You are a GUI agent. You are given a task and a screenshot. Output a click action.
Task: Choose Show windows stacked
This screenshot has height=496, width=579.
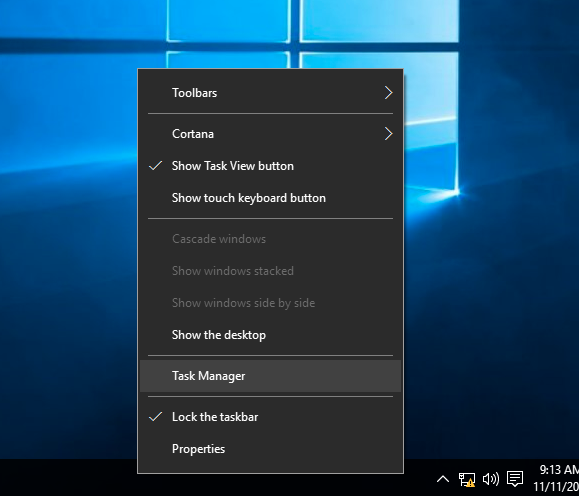pos(270,271)
